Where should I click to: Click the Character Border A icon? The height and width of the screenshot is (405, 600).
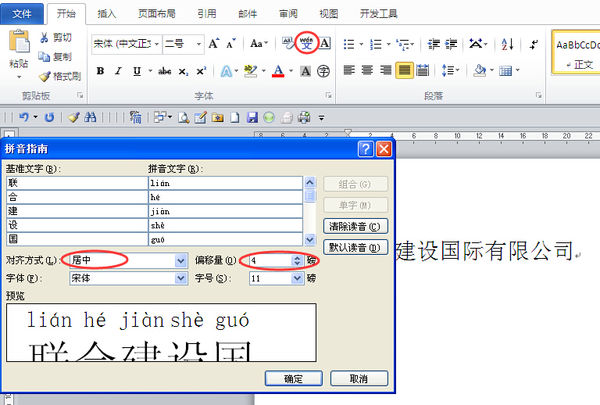[325, 43]
